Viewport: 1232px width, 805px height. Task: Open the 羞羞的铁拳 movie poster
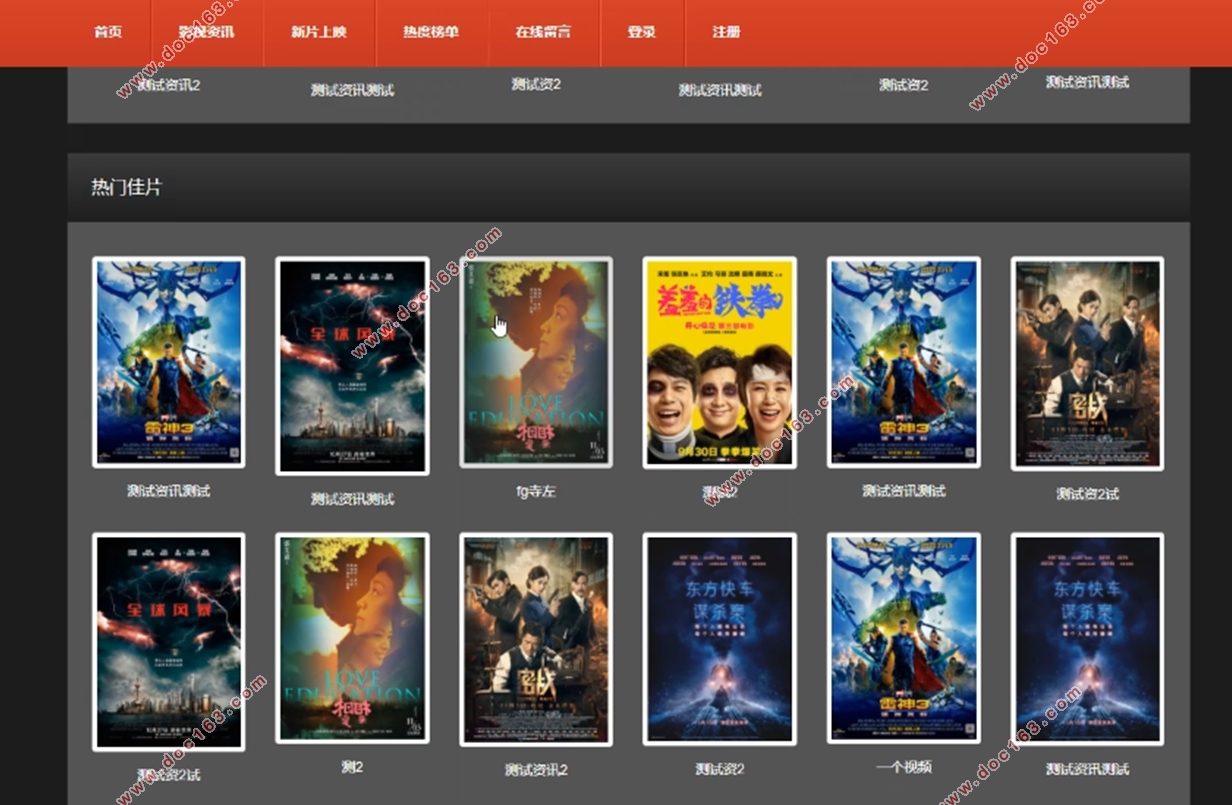coord(720,362)
